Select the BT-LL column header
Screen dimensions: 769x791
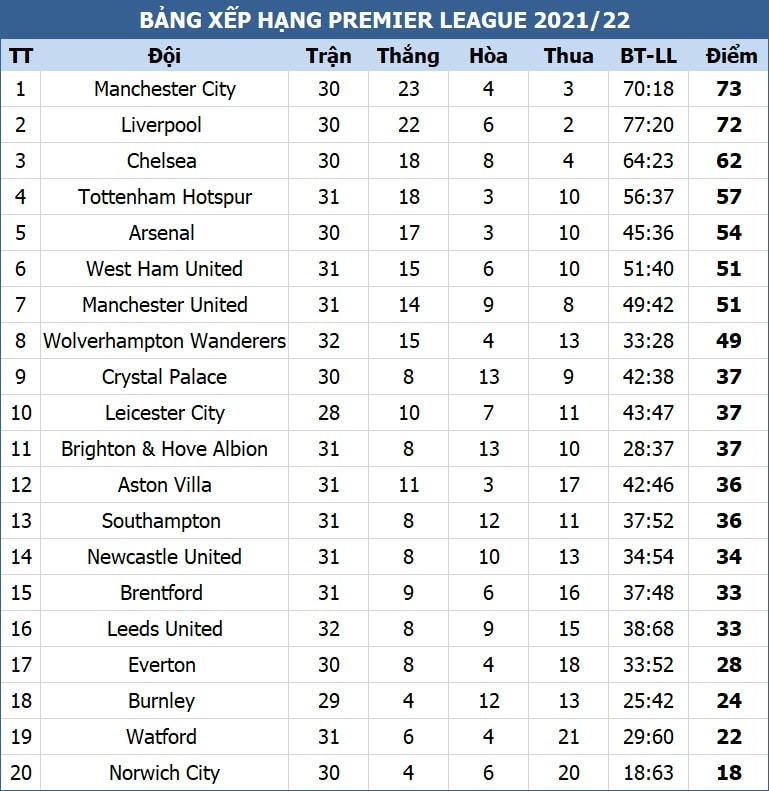click(x=648, y=55)
